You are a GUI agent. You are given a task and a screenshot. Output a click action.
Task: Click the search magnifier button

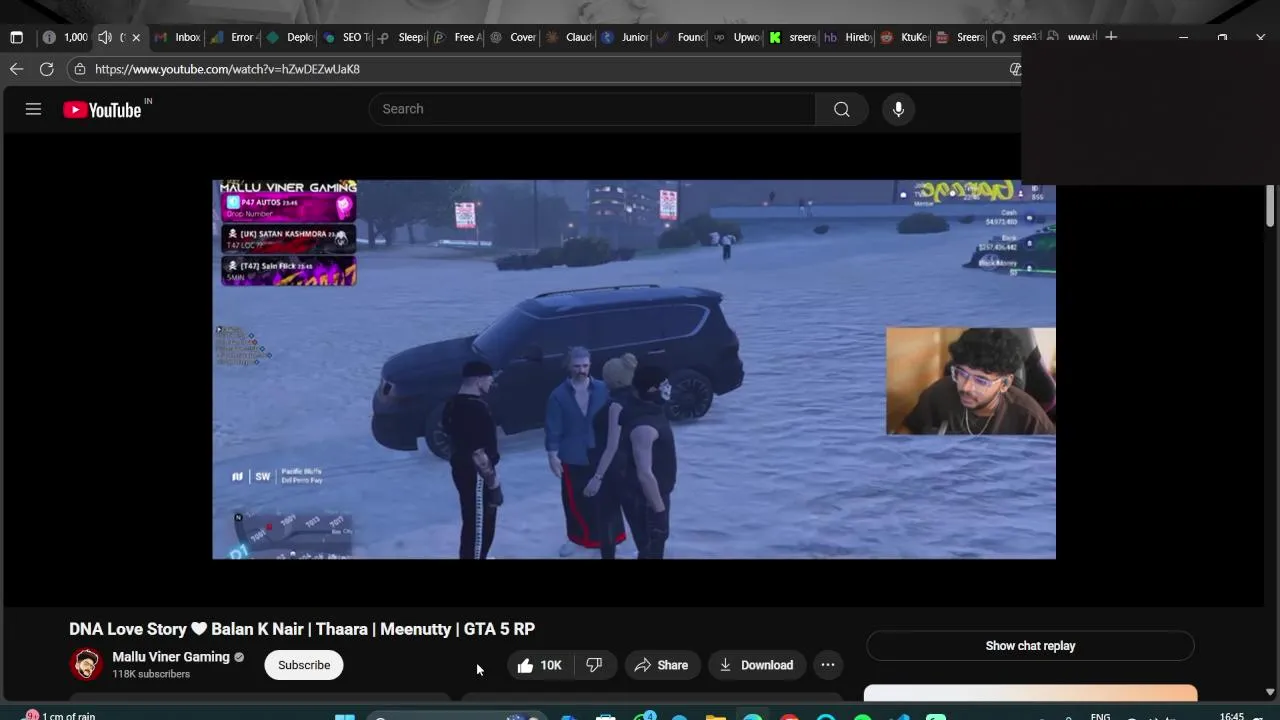(x=842, y=109)
